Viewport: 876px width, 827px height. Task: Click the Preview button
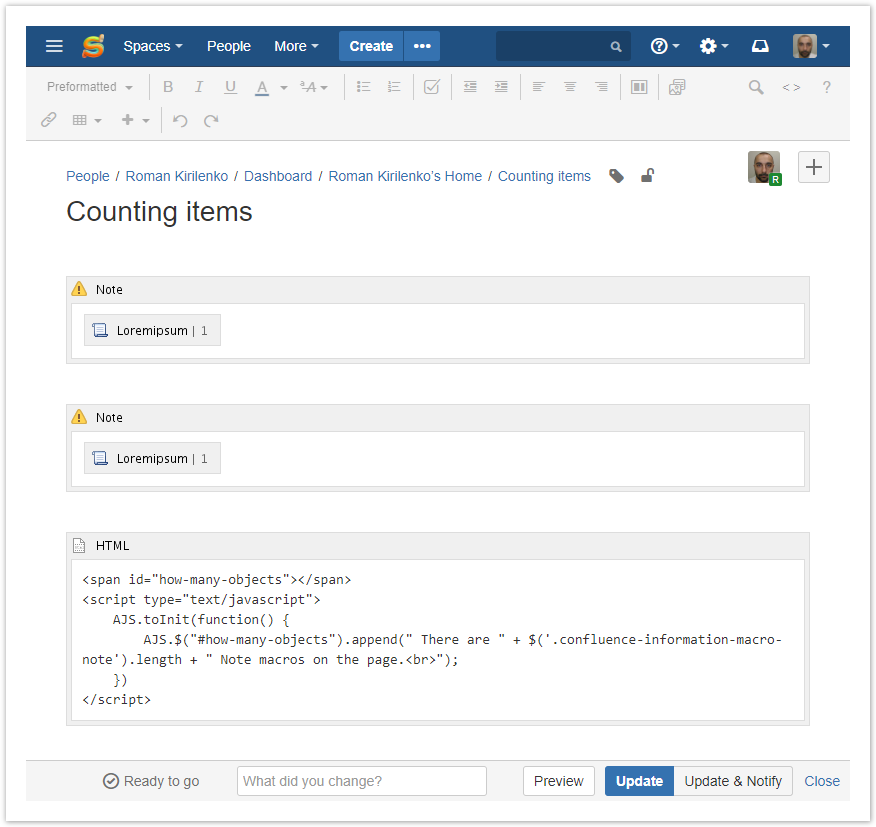point(559,781)
